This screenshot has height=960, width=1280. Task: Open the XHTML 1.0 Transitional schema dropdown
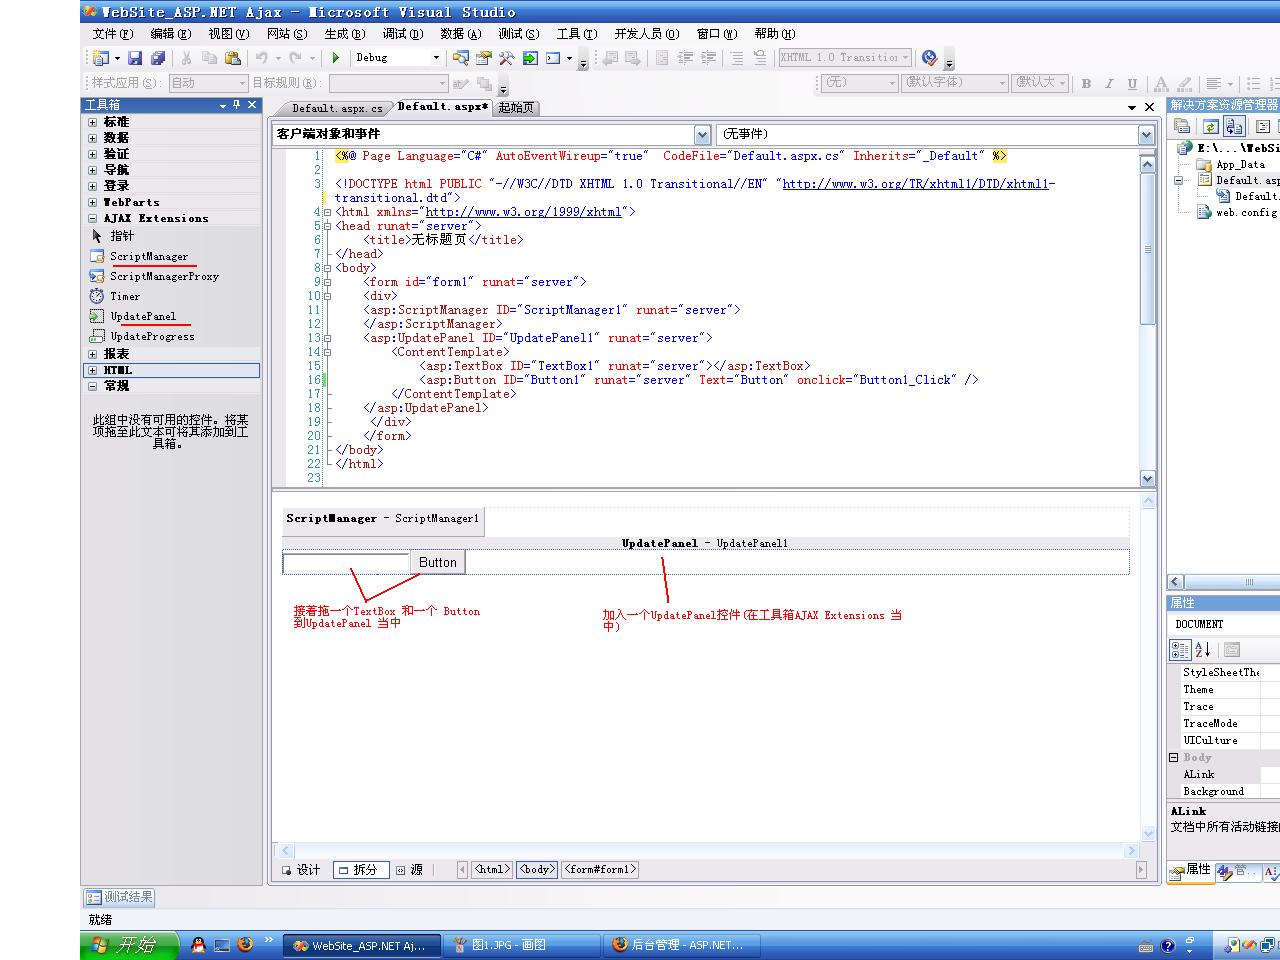(x=906, y=58)
